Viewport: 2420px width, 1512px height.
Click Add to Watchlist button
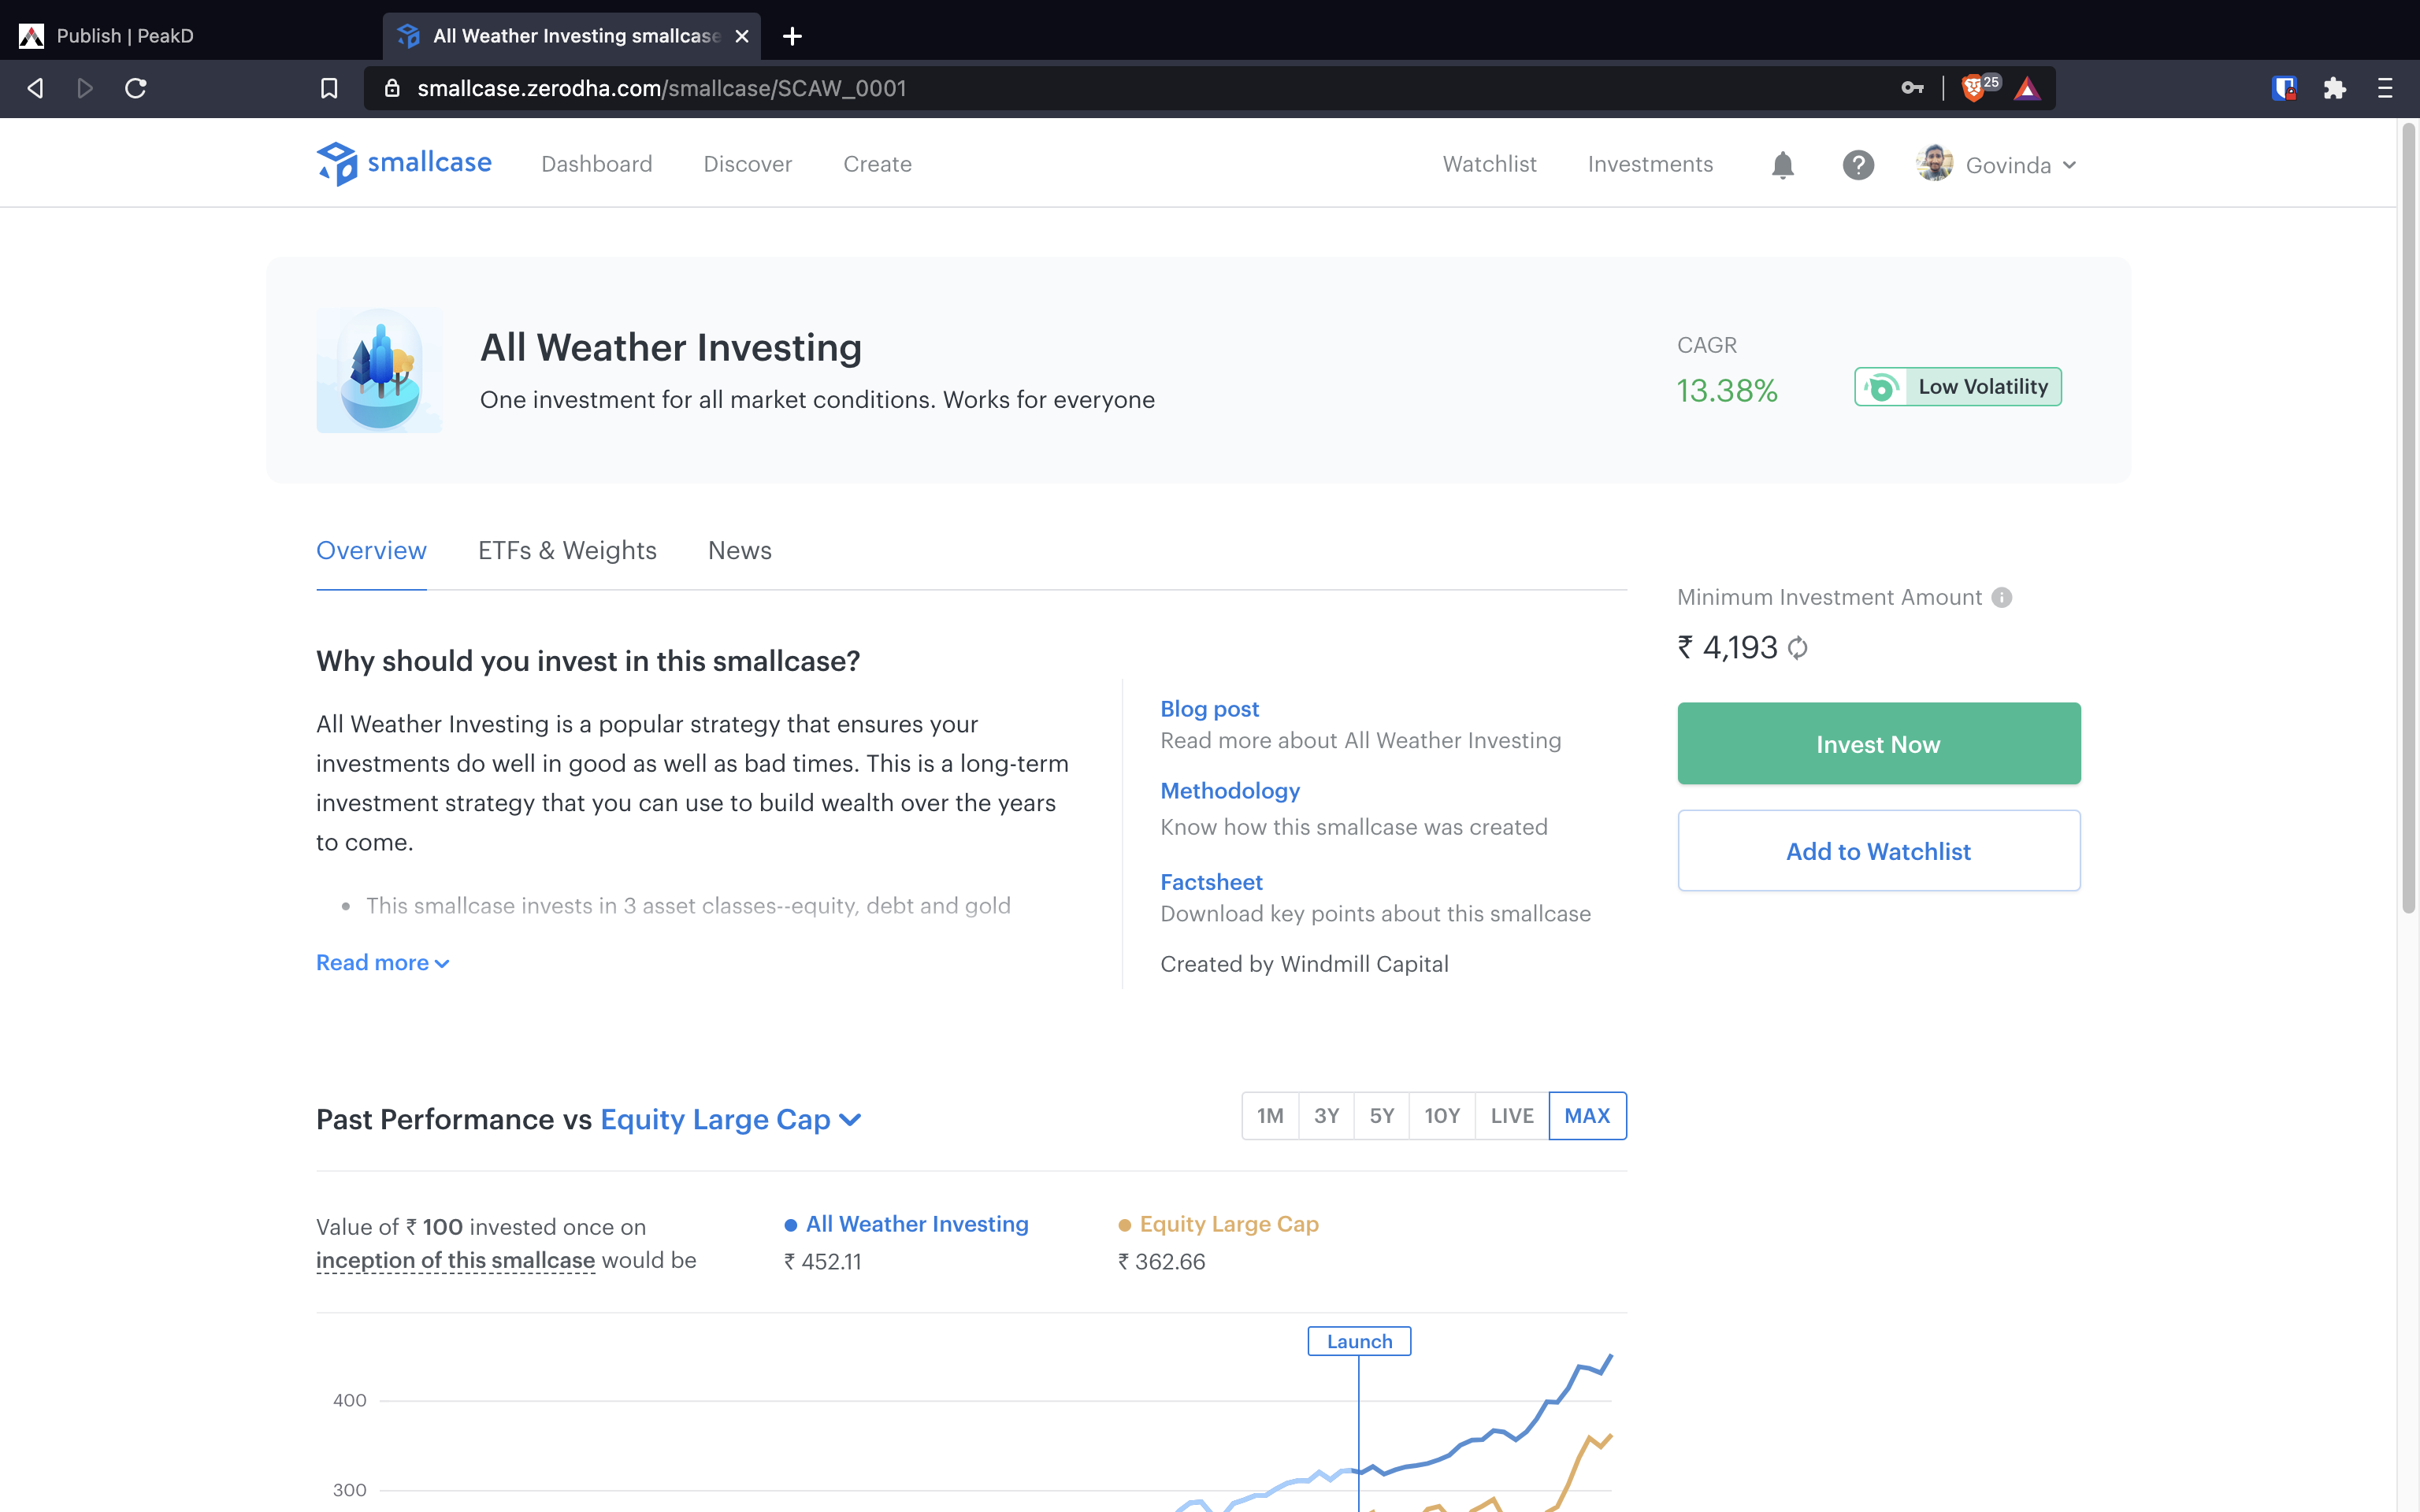point(1878,850)
